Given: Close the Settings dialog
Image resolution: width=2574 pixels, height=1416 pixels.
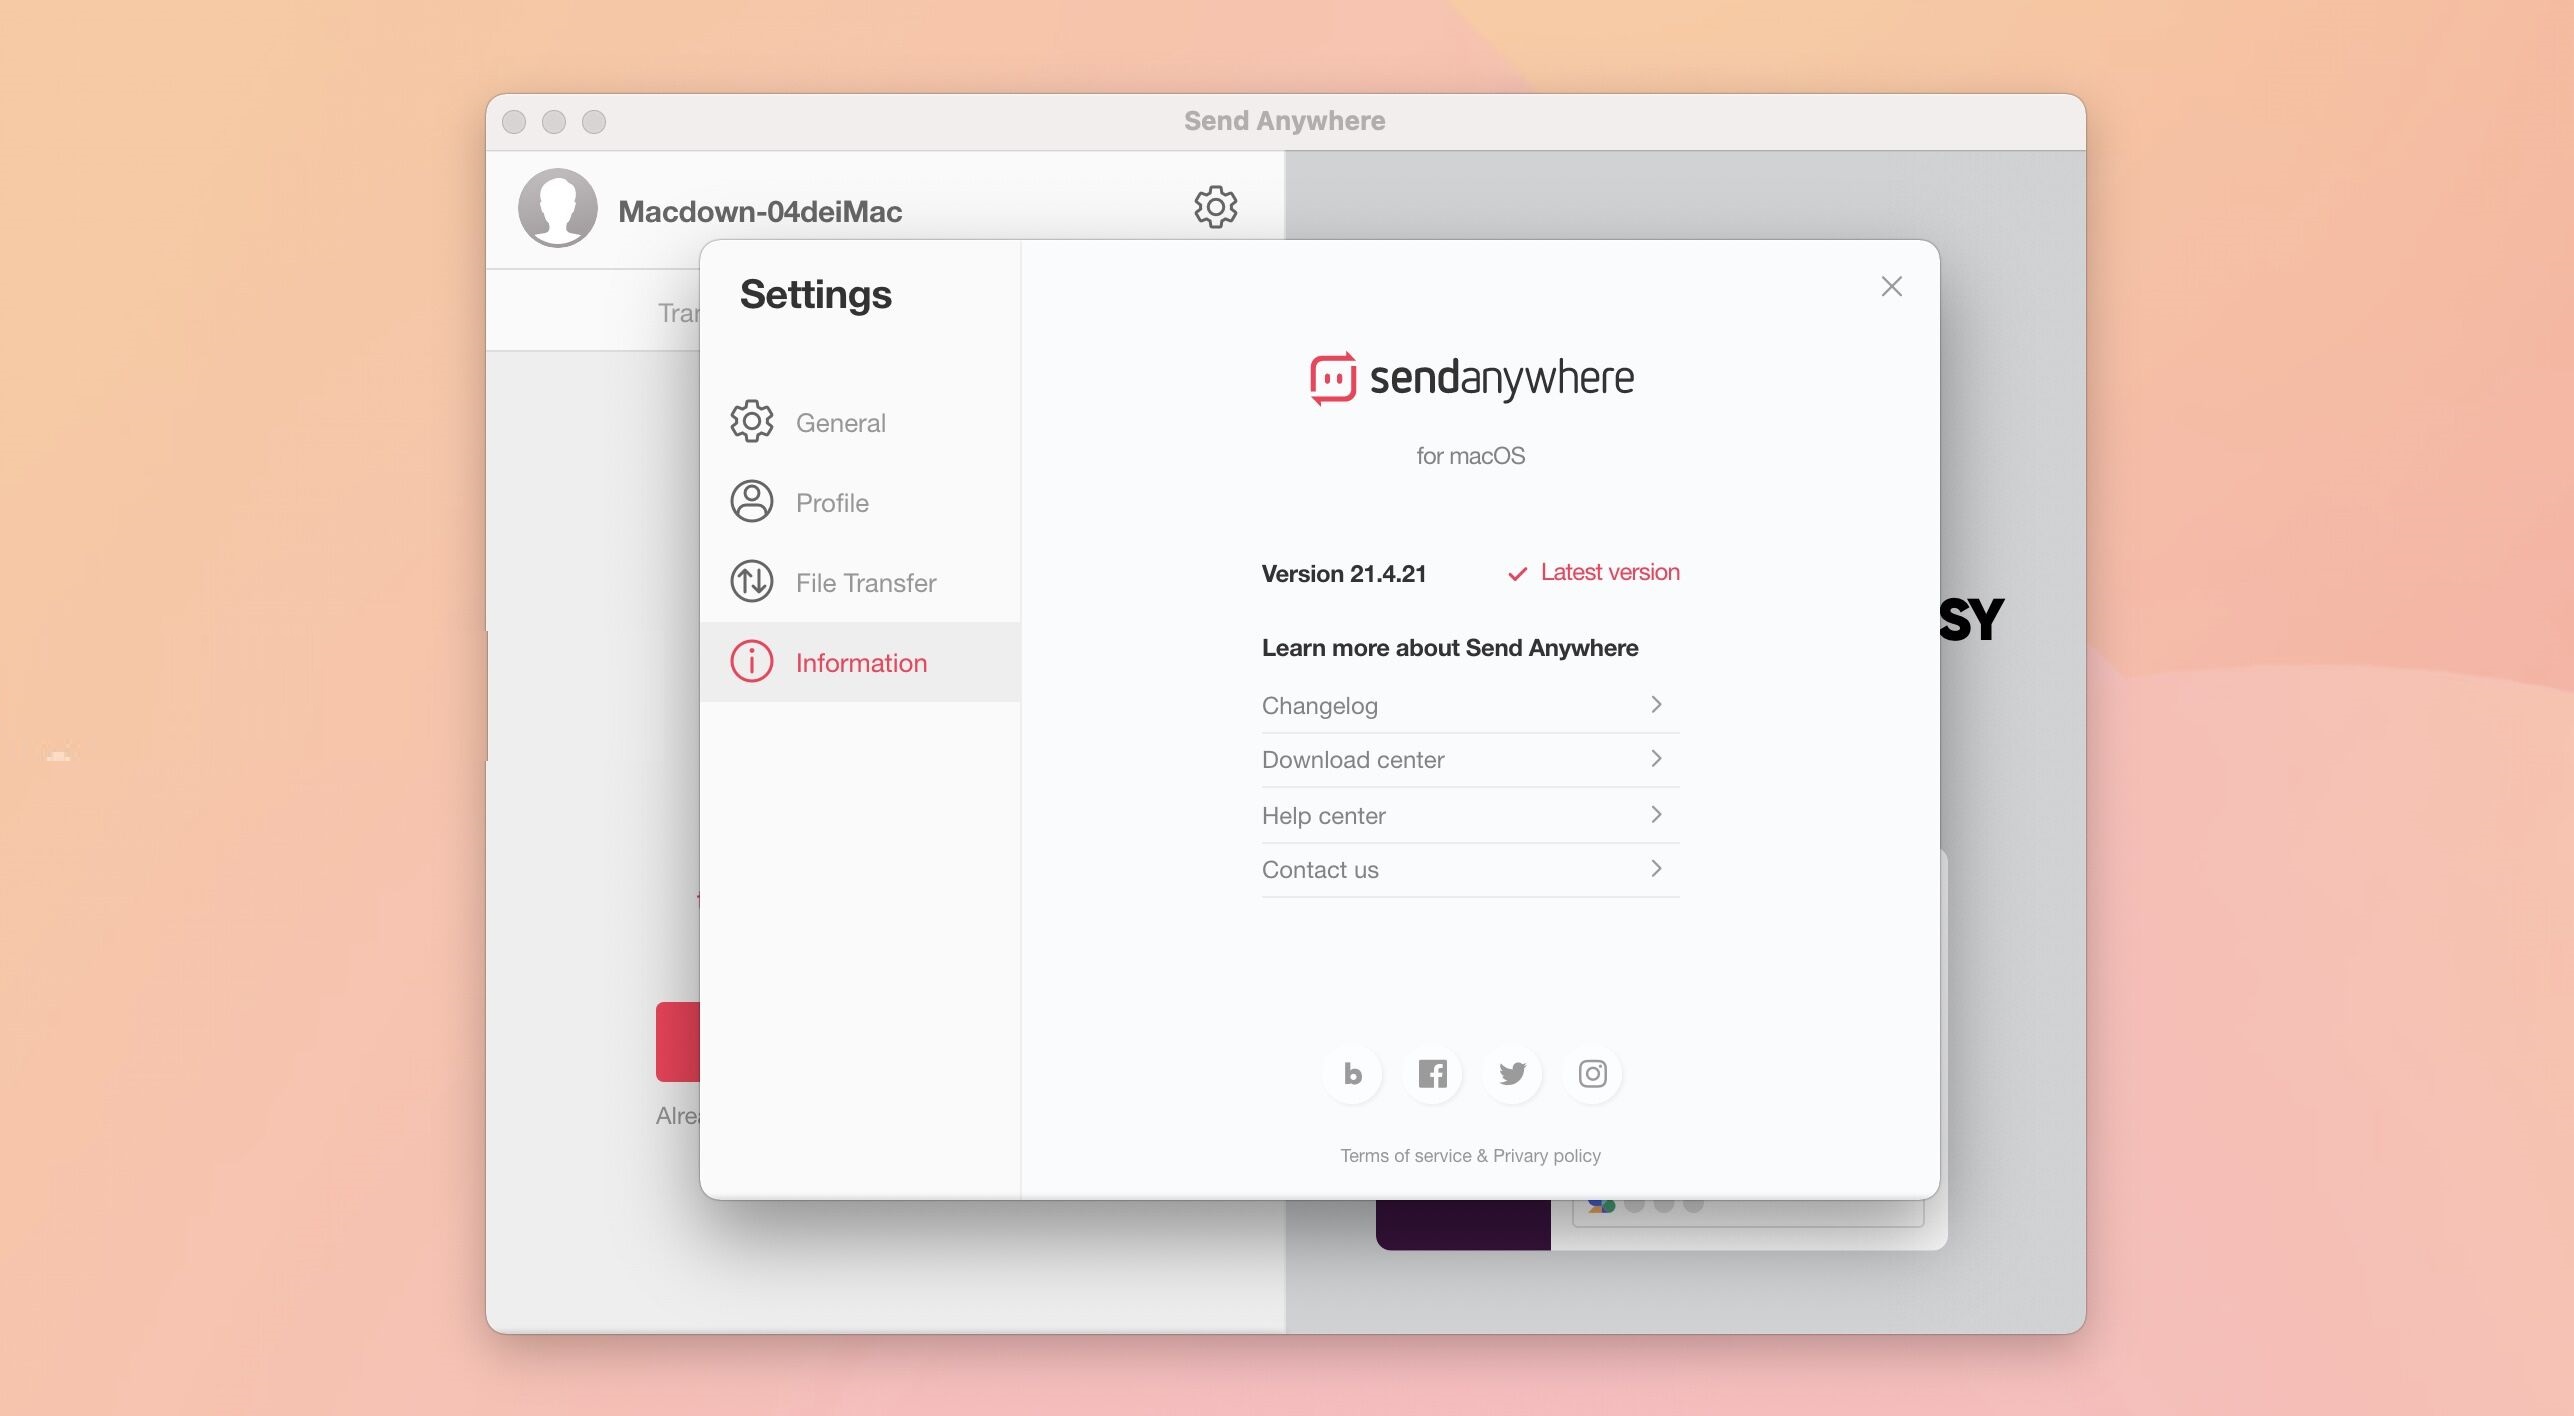Looking at the screenshot, I should [x=1890, y=286].
